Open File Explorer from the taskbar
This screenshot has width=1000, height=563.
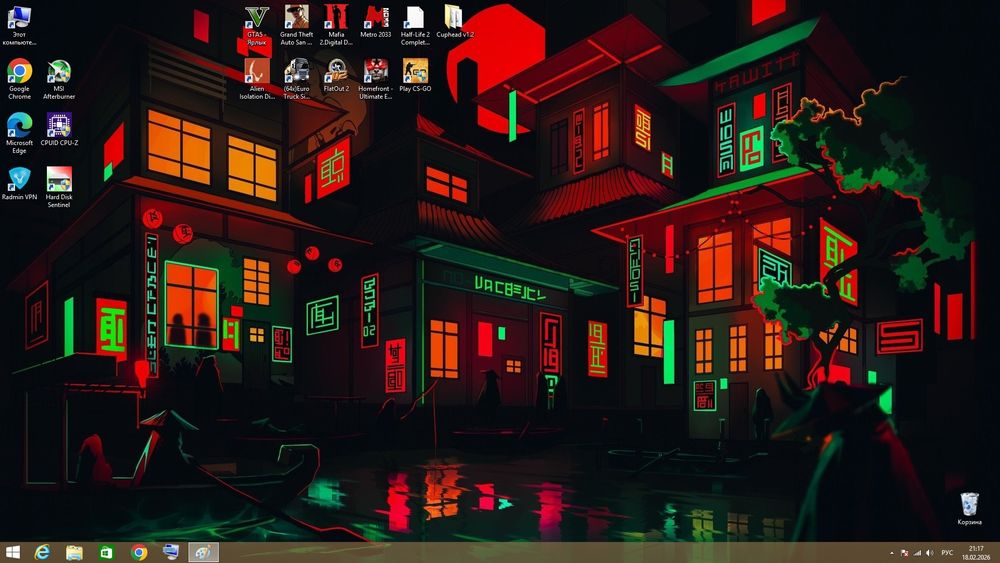point(74,552)
